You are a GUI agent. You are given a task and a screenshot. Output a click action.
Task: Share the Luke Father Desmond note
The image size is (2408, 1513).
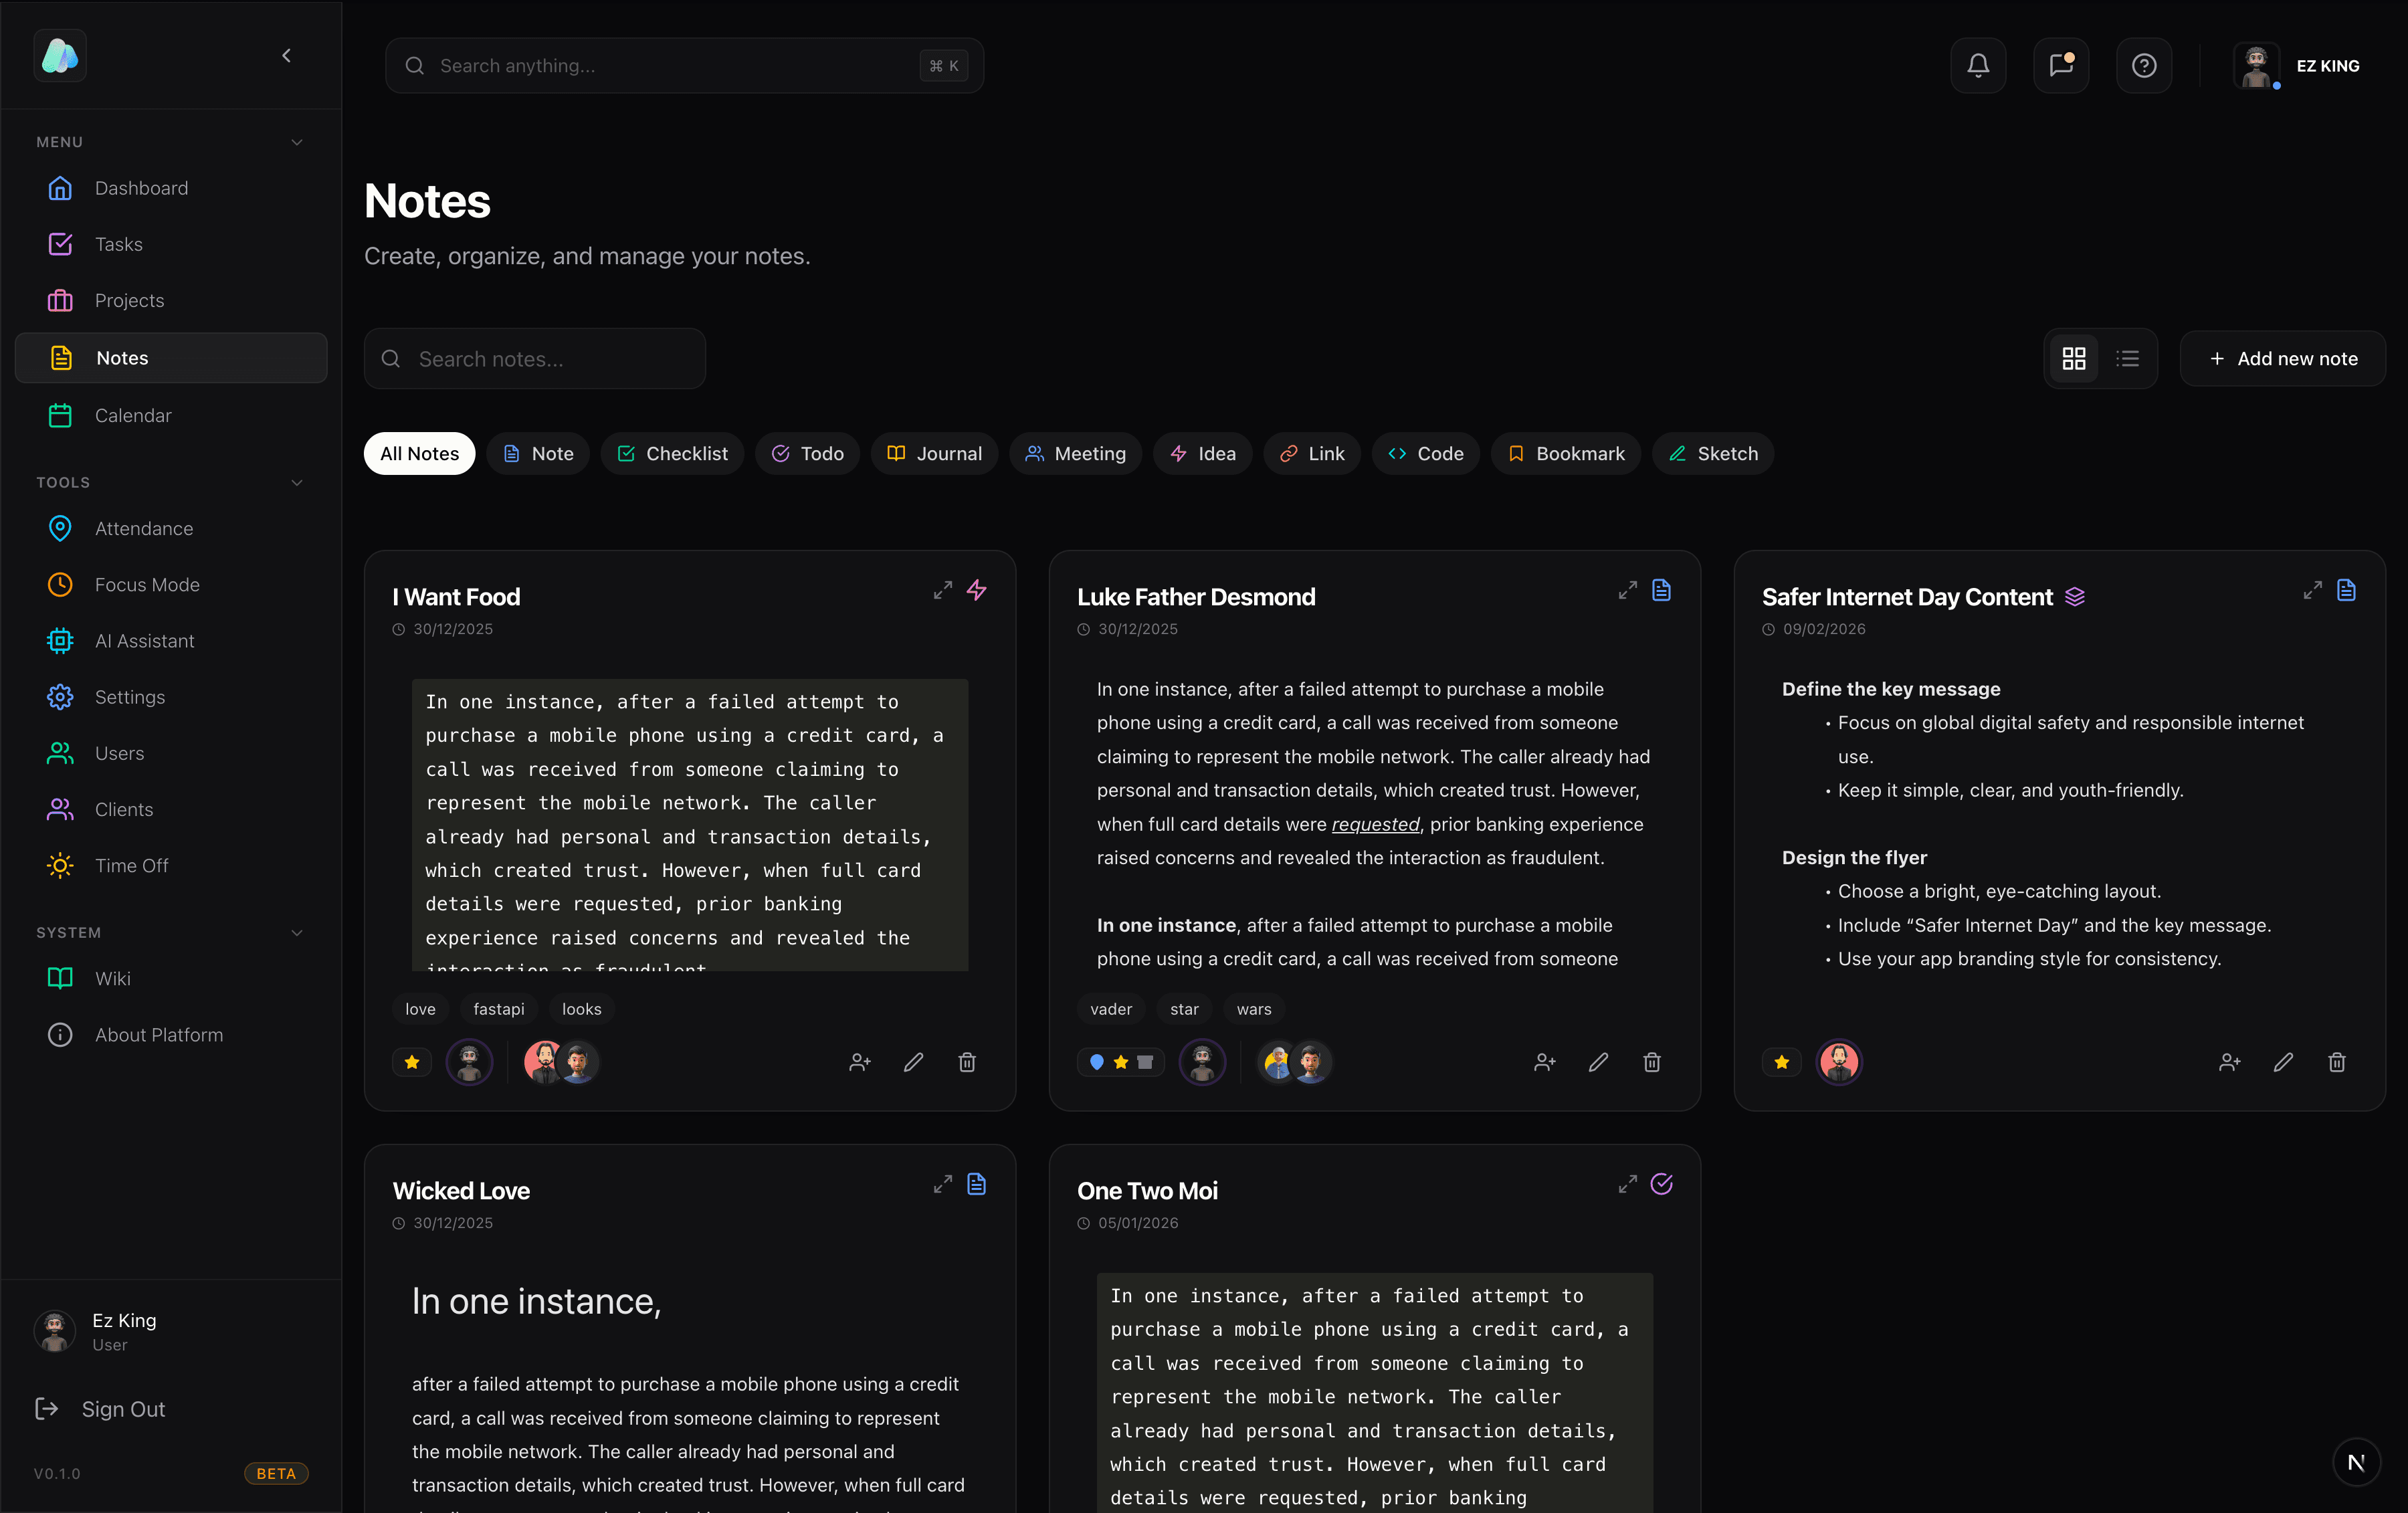click(1545, 1063)
